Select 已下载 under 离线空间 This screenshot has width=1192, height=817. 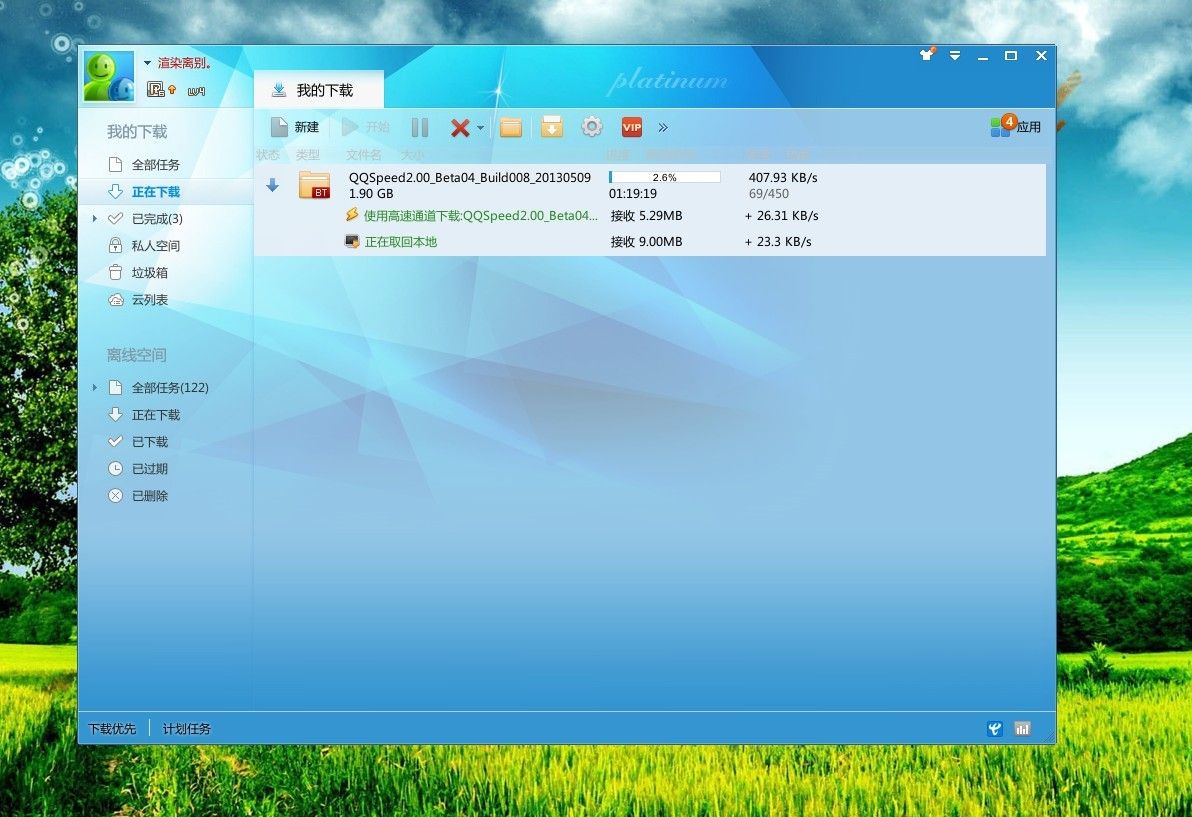pyautogui.click(x=149, y=442)
